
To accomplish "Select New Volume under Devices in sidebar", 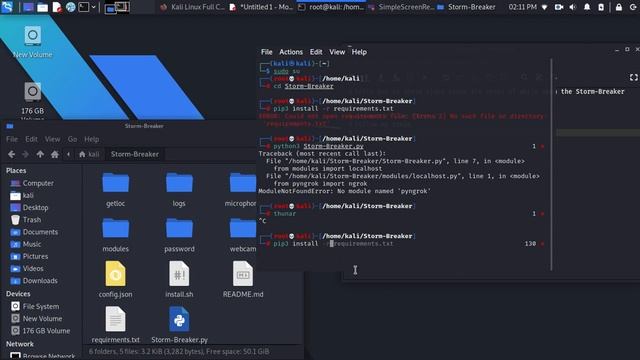I will coord(42,319).
